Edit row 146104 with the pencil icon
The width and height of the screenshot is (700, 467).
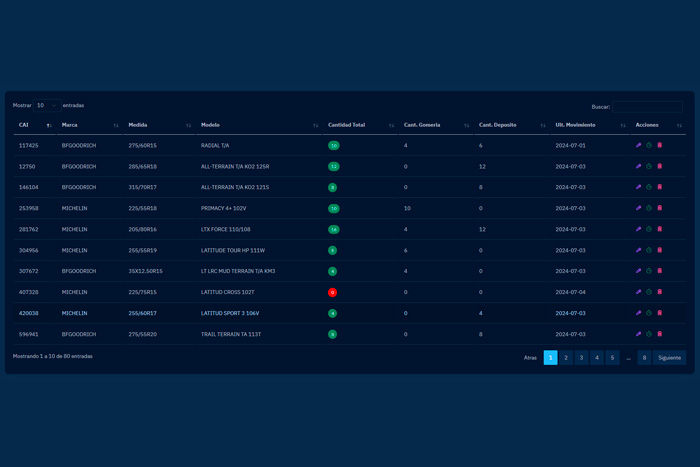point(638,187)
